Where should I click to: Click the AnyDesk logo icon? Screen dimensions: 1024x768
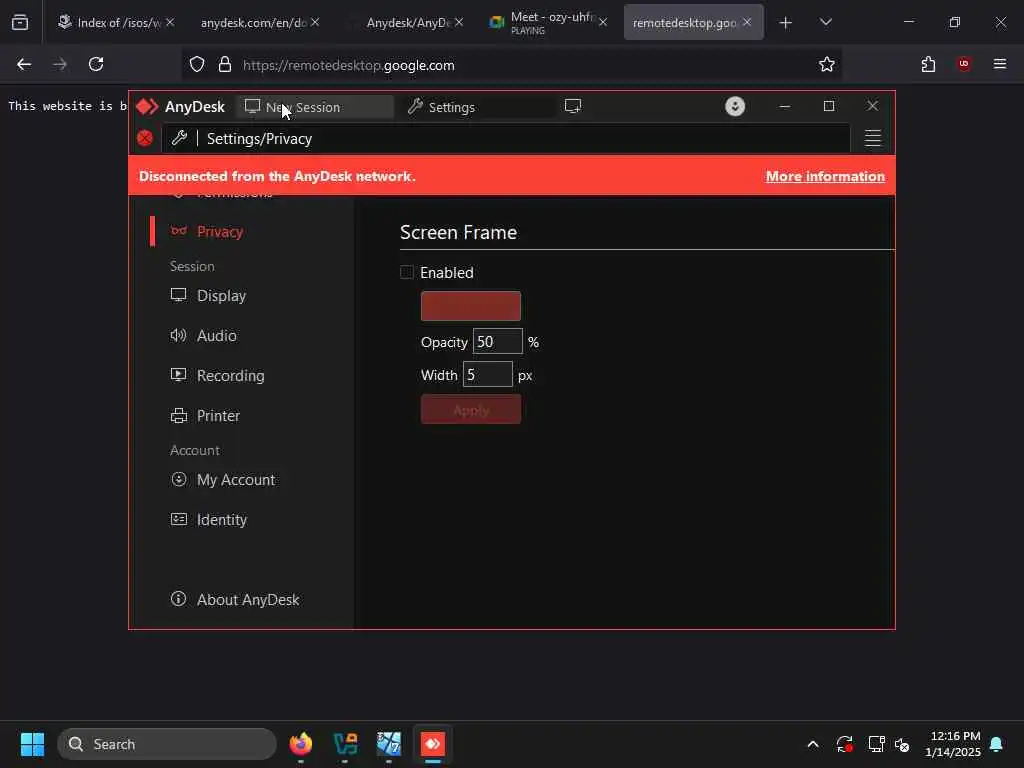[148, 106]
